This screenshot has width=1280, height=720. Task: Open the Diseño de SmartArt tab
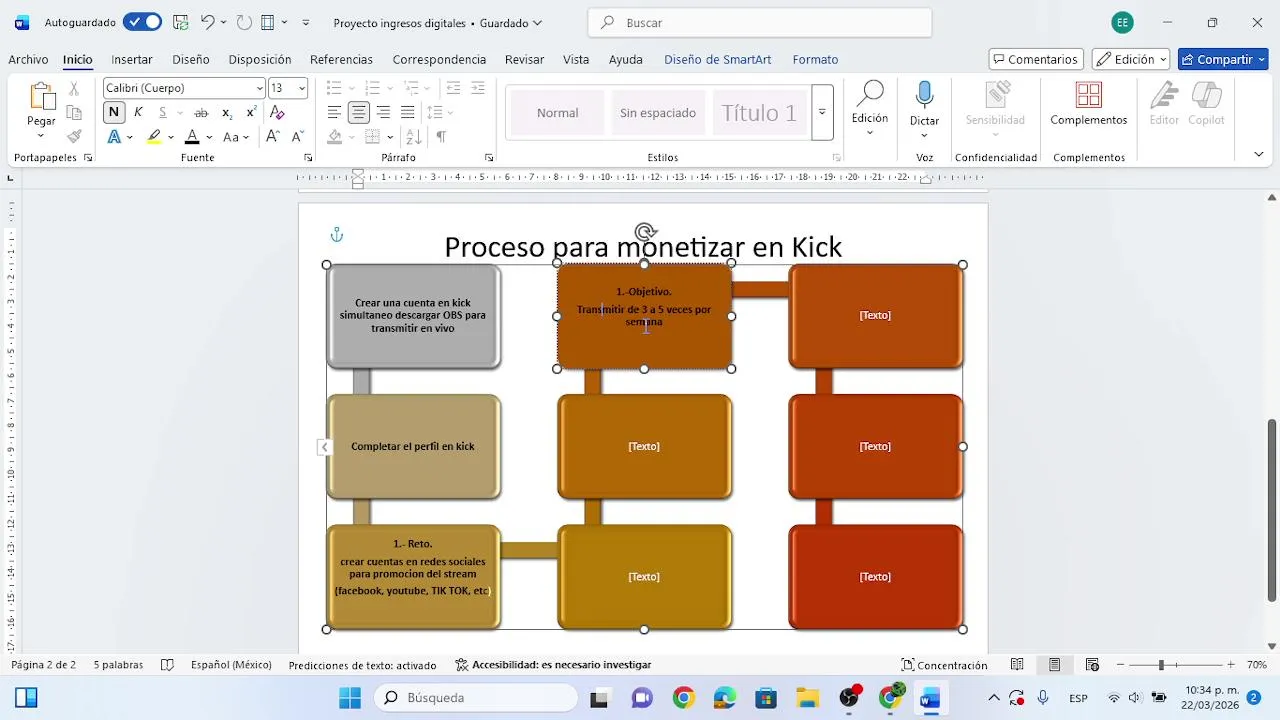pyautogui.click(x=718, y=59)
